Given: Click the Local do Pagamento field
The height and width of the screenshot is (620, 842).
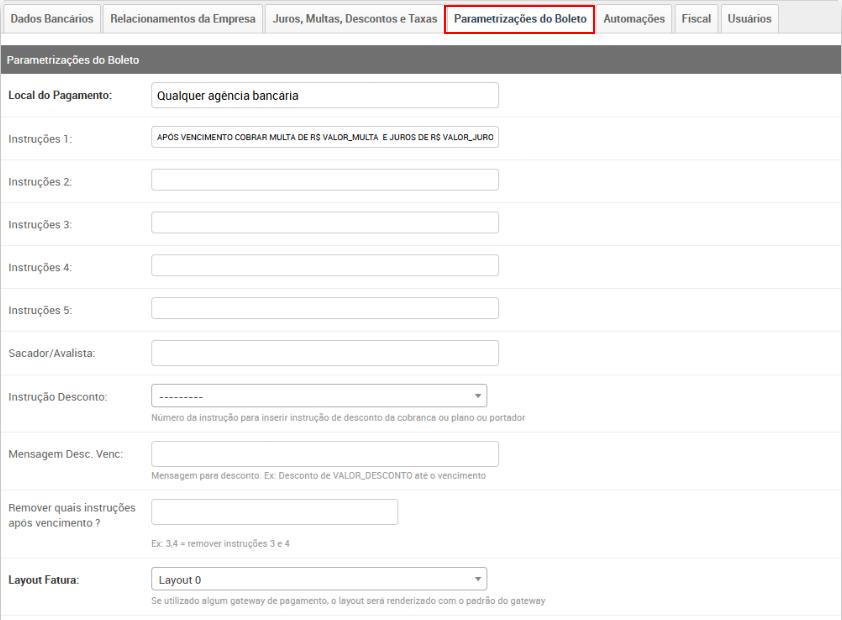Looking at the screenshot, I should tap(325, 95).
